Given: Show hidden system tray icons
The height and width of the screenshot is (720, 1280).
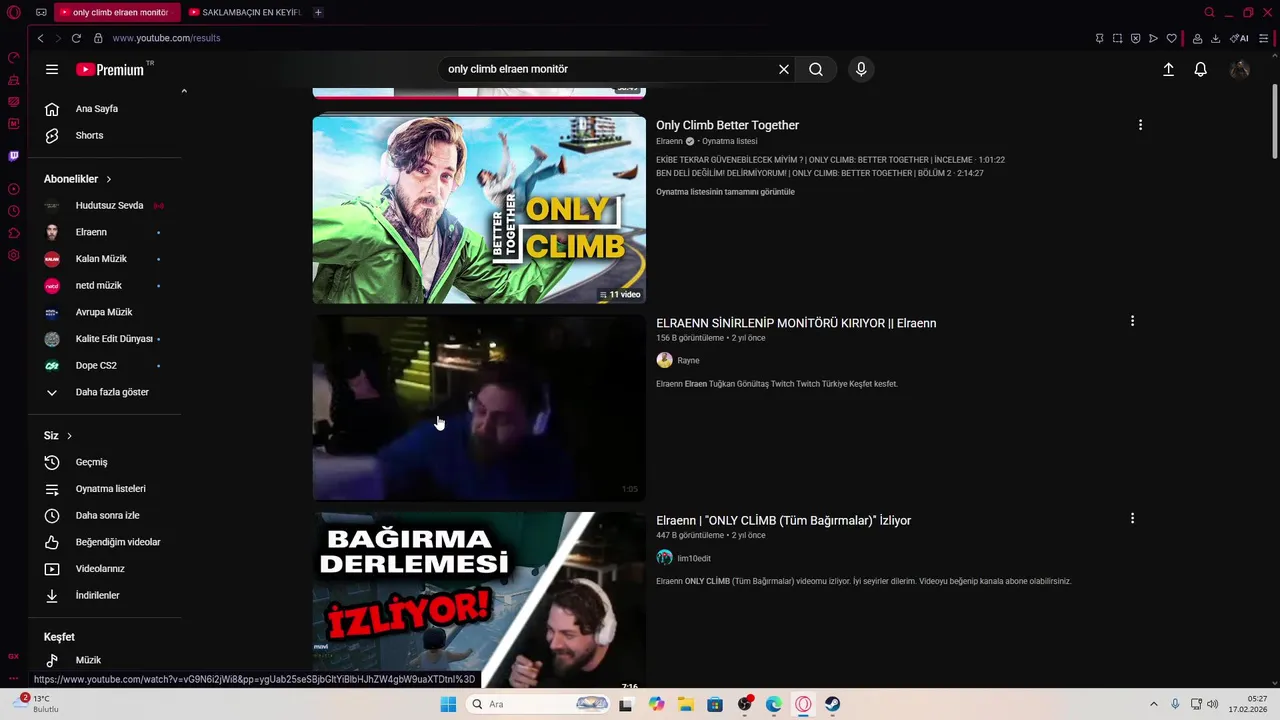Looking at the screenshot, I should 1153,704.
